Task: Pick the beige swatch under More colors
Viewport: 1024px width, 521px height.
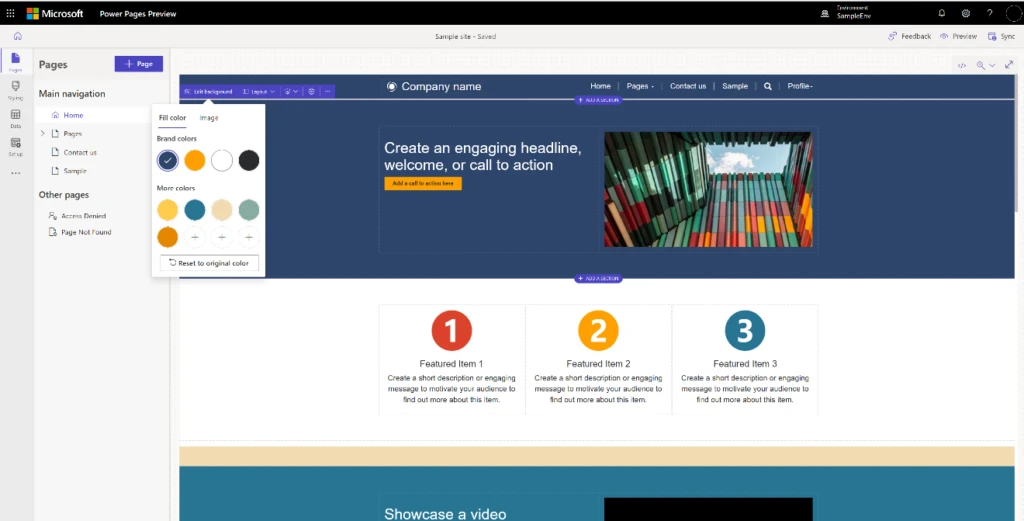Action: point(222,210)
